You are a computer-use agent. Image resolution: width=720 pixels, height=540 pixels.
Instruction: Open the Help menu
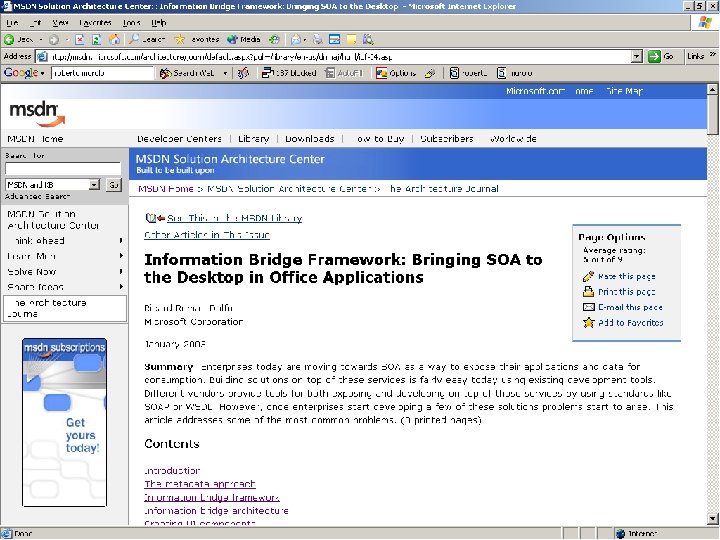158,22
